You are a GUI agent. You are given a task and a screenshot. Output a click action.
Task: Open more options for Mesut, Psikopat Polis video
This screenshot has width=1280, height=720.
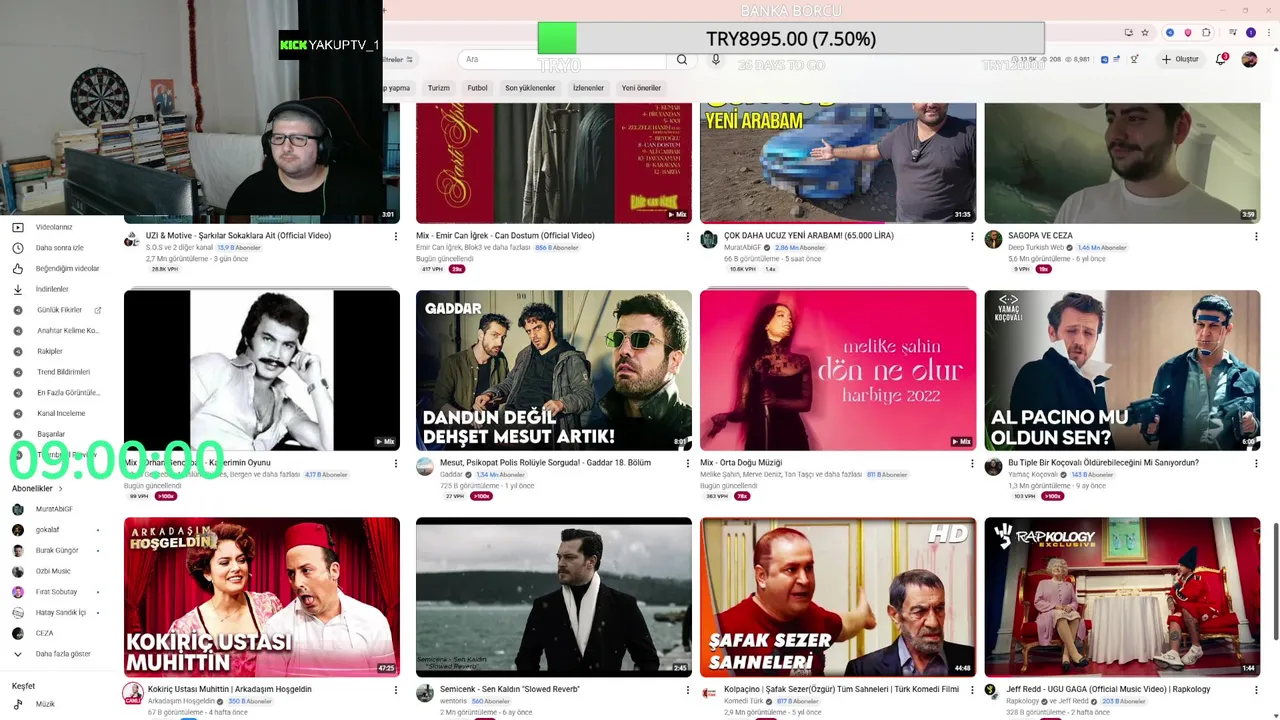[687, 464]
